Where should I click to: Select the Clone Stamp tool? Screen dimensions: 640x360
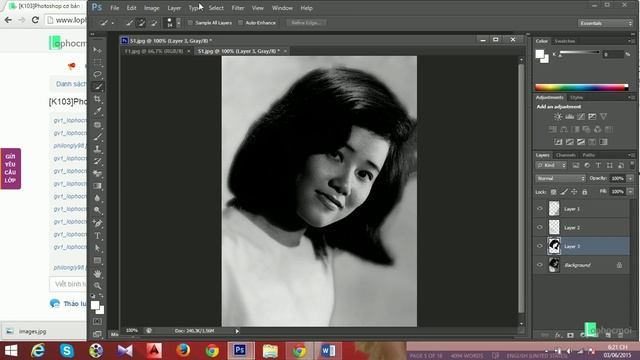97,149
